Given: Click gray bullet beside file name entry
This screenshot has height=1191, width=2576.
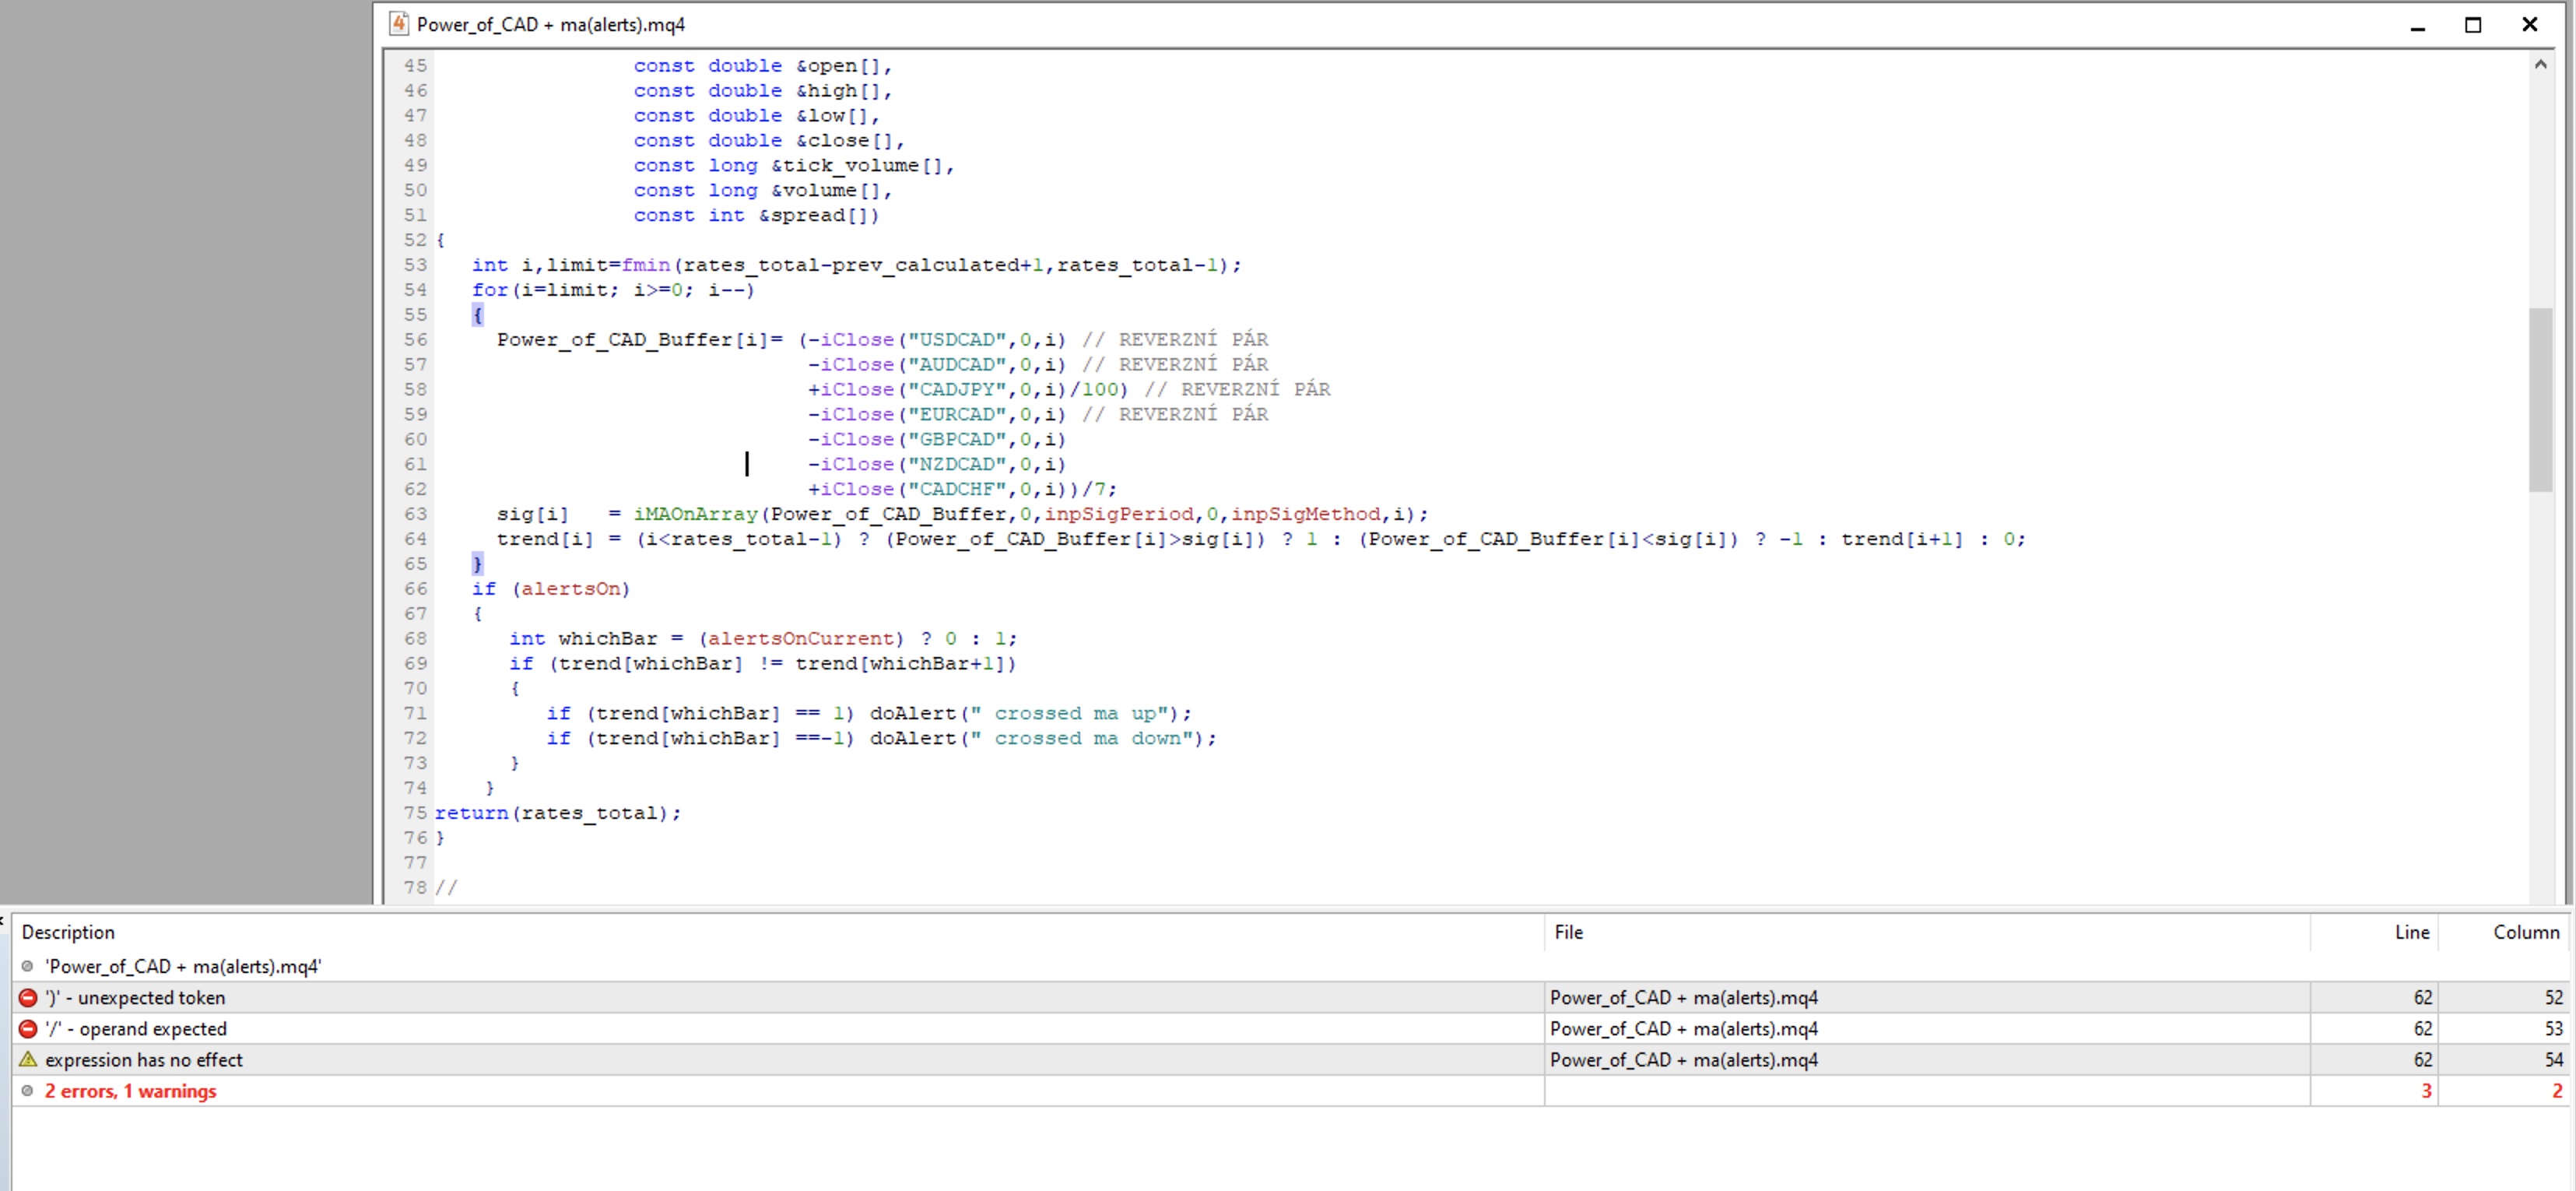Looking at the screenshot, I should pyautogui.click(x=28, y=966).
